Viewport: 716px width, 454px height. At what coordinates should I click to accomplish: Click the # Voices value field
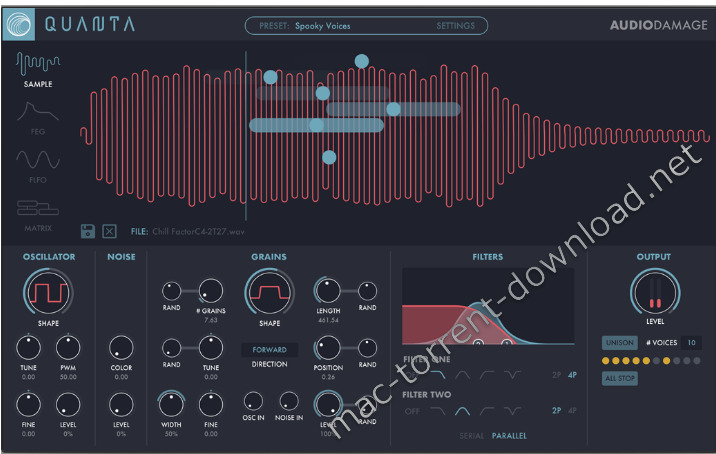[x=691, y=343]
